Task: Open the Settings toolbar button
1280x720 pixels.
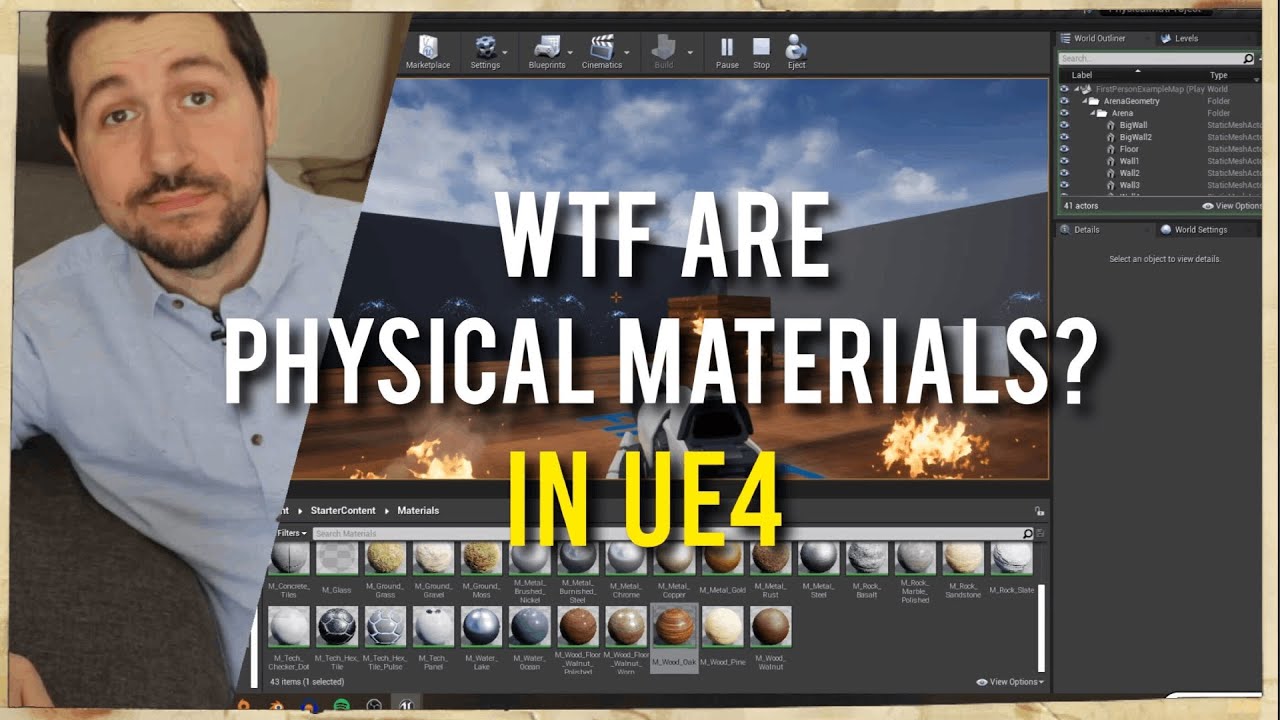Action: click(485, 52)
